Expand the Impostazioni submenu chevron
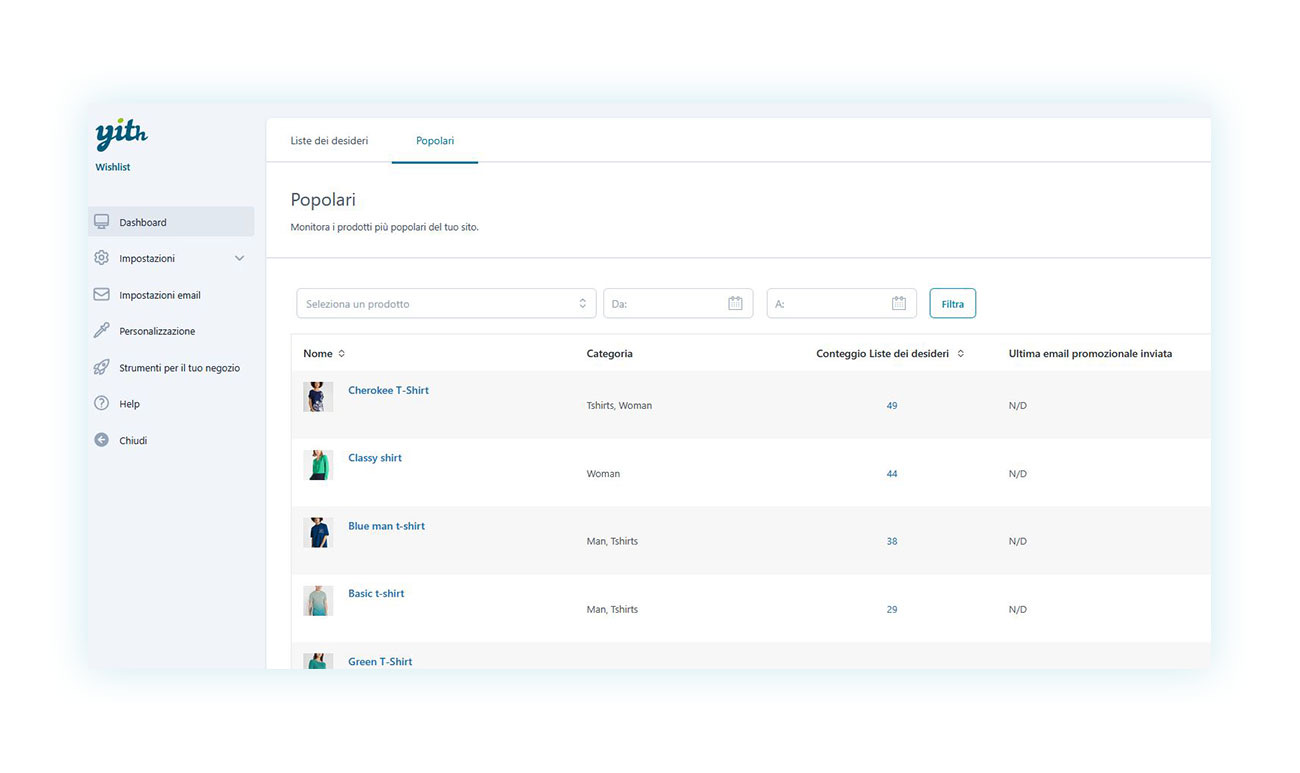Screen dimensions: 1300x773 pos(239,258)
